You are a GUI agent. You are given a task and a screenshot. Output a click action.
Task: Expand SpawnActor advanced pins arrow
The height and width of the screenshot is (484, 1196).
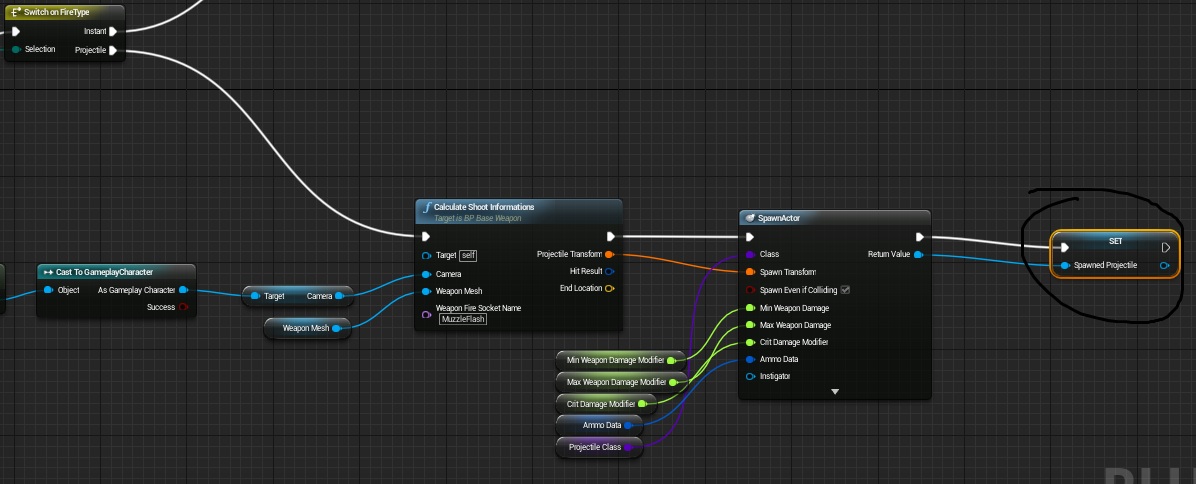[834, 392]
